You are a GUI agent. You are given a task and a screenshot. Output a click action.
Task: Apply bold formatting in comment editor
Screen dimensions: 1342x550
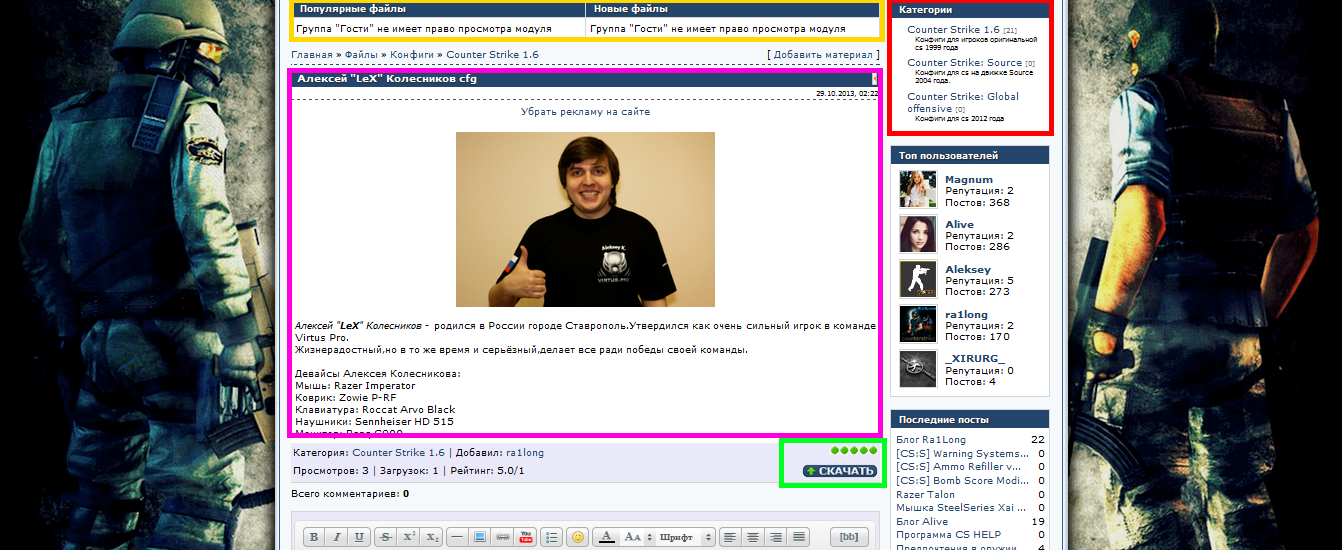(x=314, y=537)
